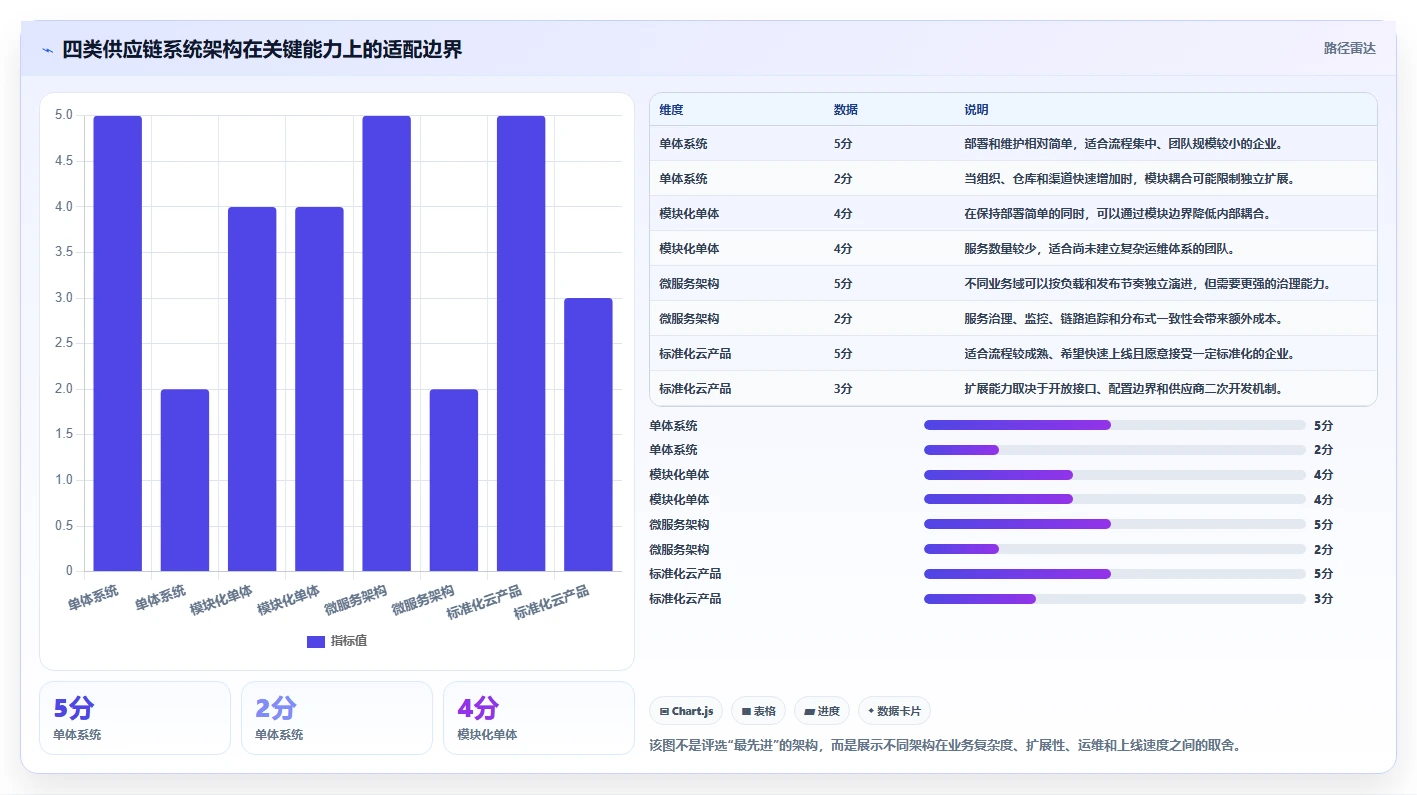
Task: Select the Chart.js tag pill
Action: tap(686, 711)
